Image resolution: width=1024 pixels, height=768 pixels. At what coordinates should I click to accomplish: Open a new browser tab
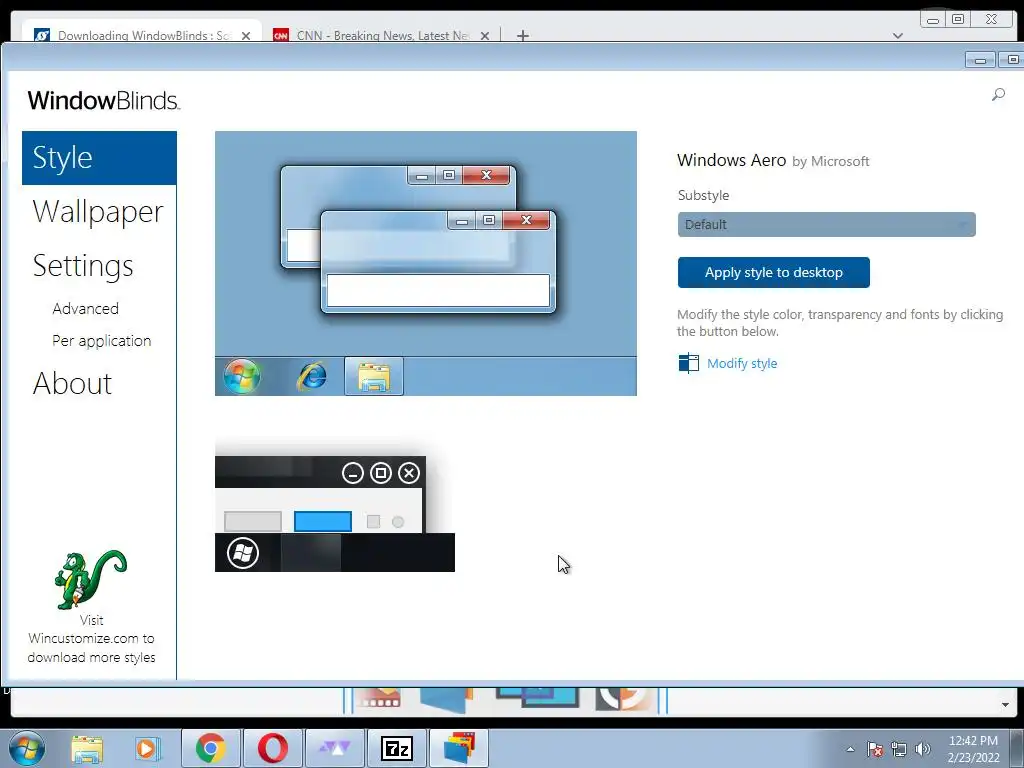point(522,36)
